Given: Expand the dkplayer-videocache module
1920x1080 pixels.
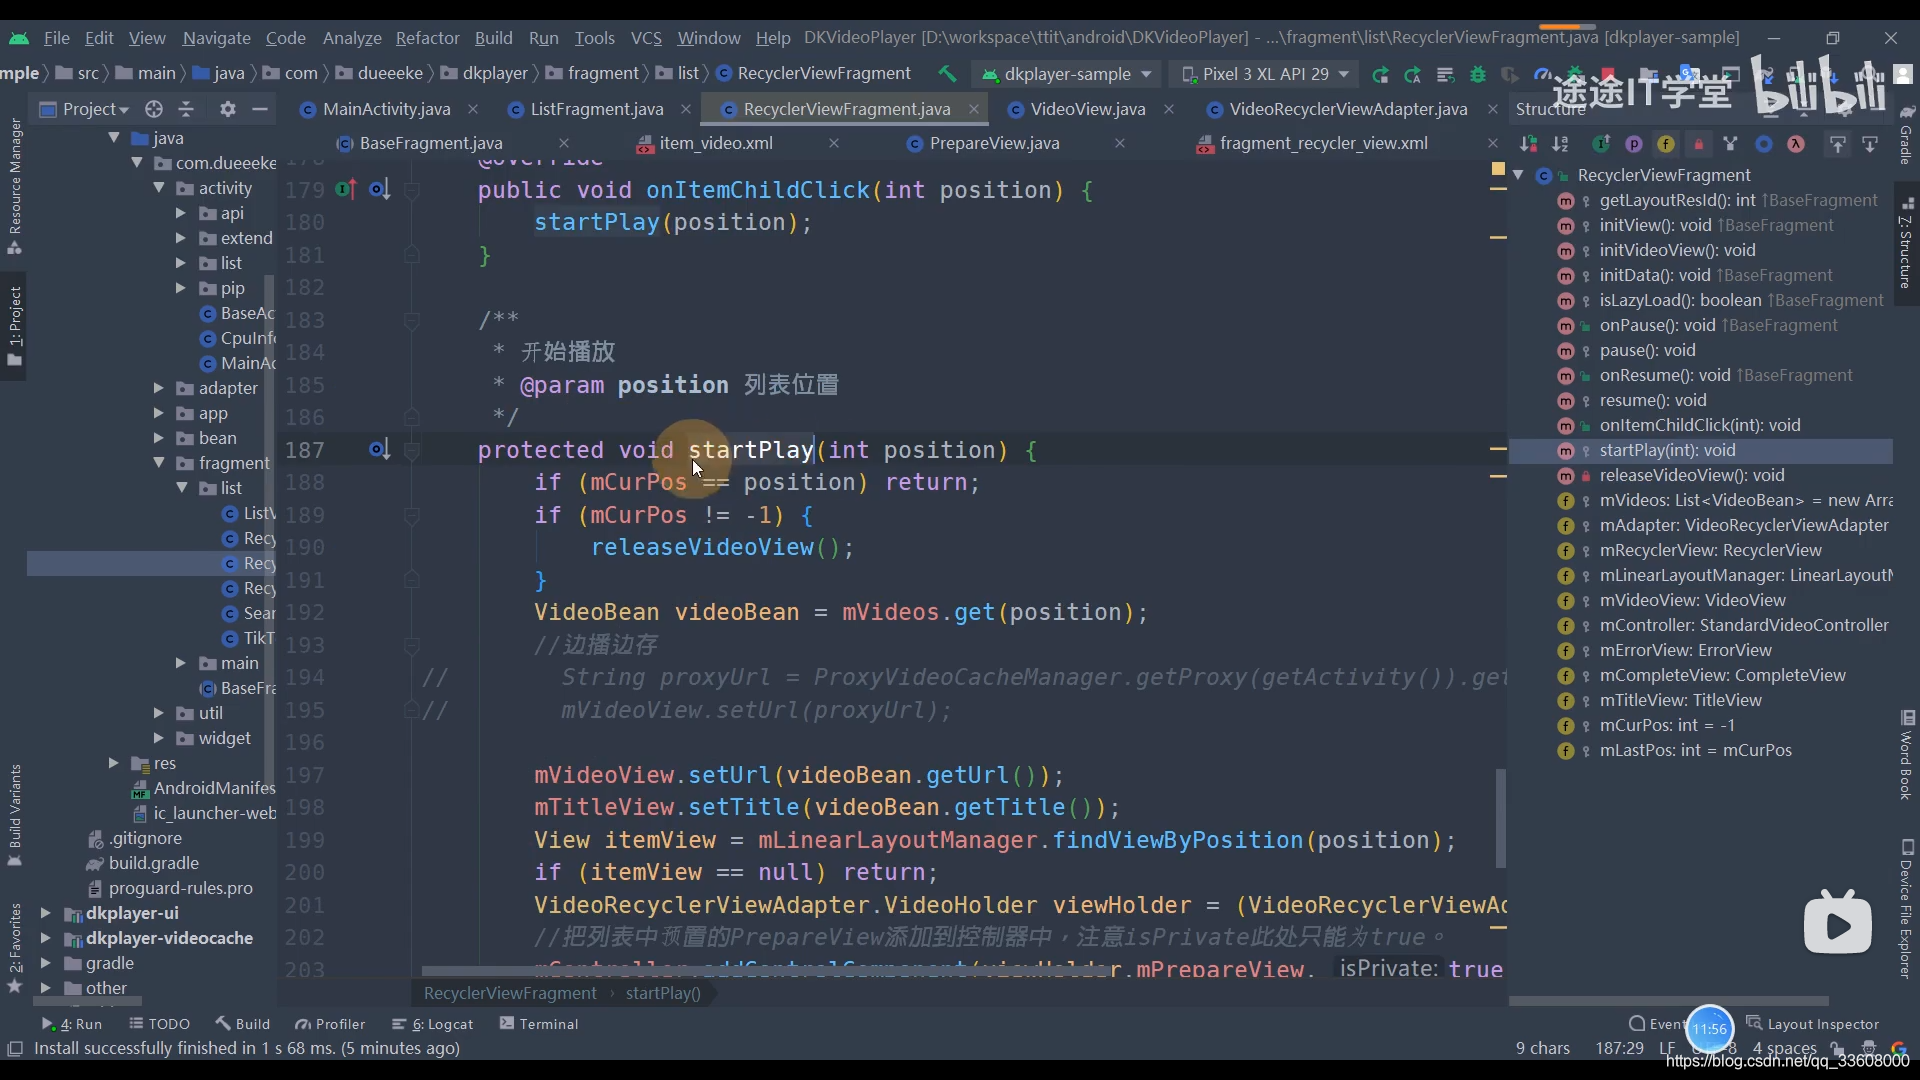Looking at the screenshot, I should click(x=45, y=938).
